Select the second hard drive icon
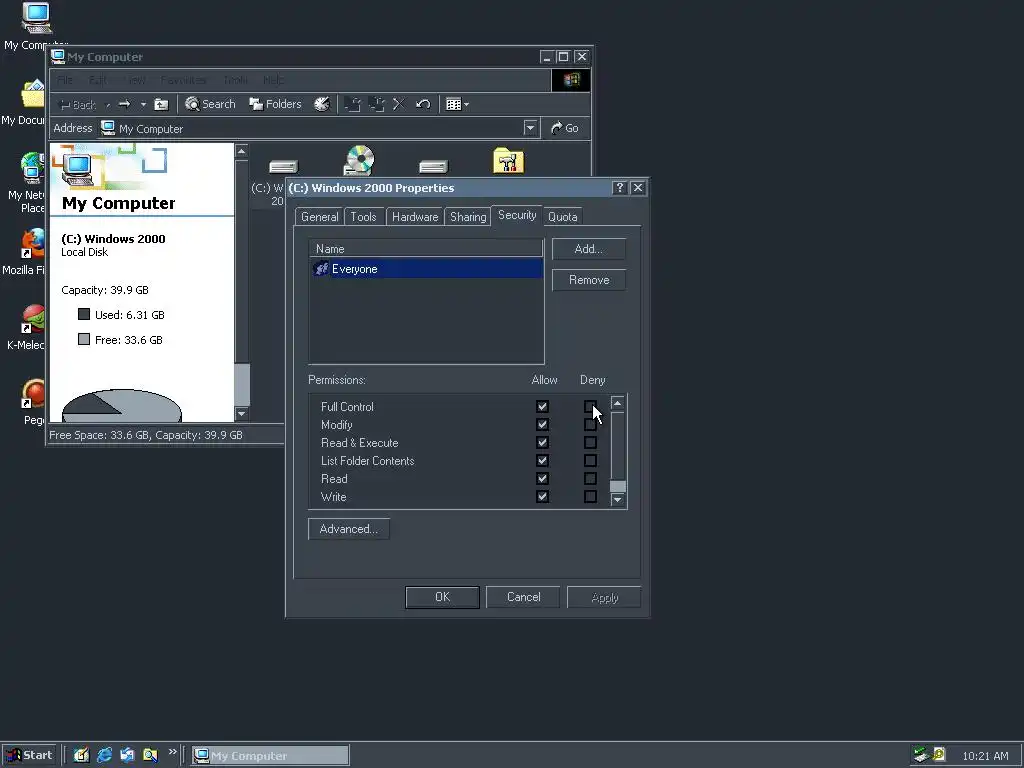This screenshot has width=1024, height=768. [x=434, y=167]
